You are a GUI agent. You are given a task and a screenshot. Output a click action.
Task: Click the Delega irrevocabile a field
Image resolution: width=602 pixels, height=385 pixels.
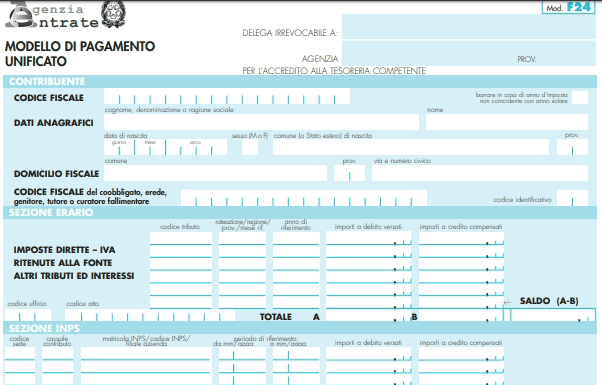[x=468, y=27]
